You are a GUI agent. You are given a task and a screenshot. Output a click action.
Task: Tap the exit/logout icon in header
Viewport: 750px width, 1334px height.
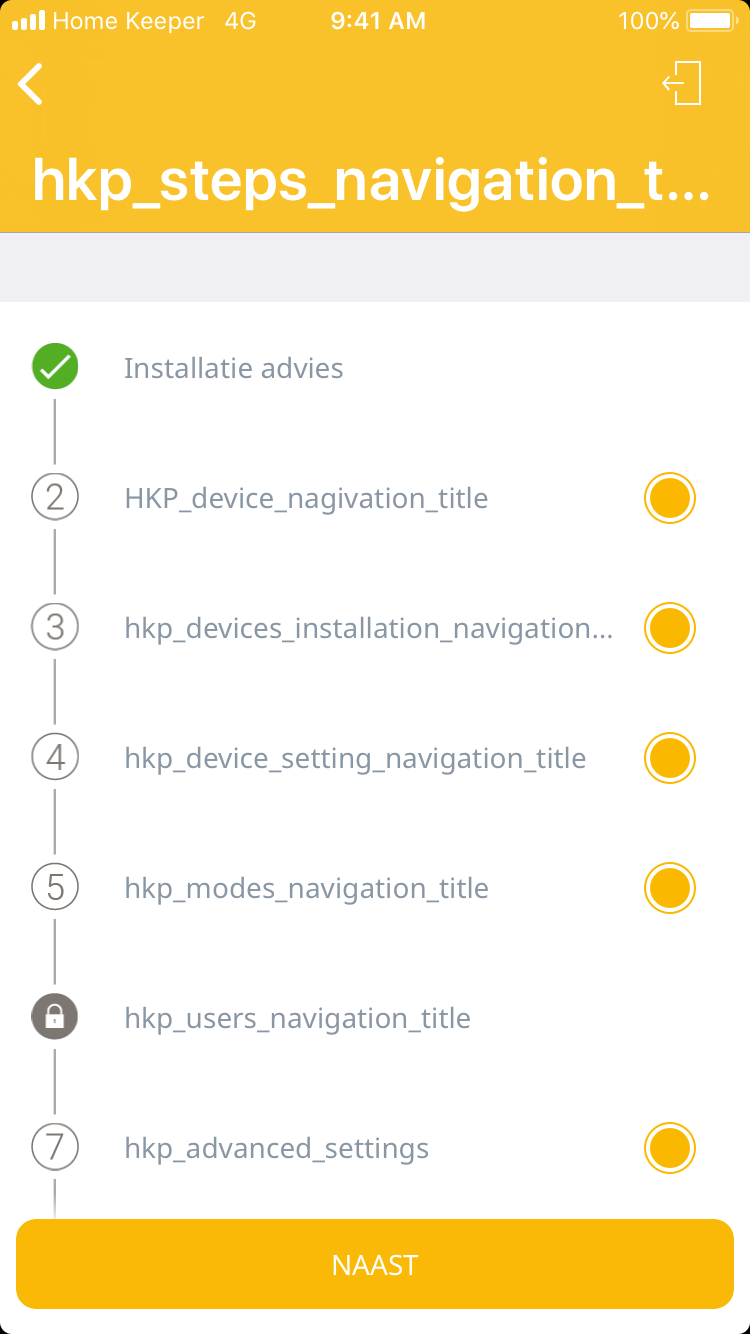coord(683,83)
